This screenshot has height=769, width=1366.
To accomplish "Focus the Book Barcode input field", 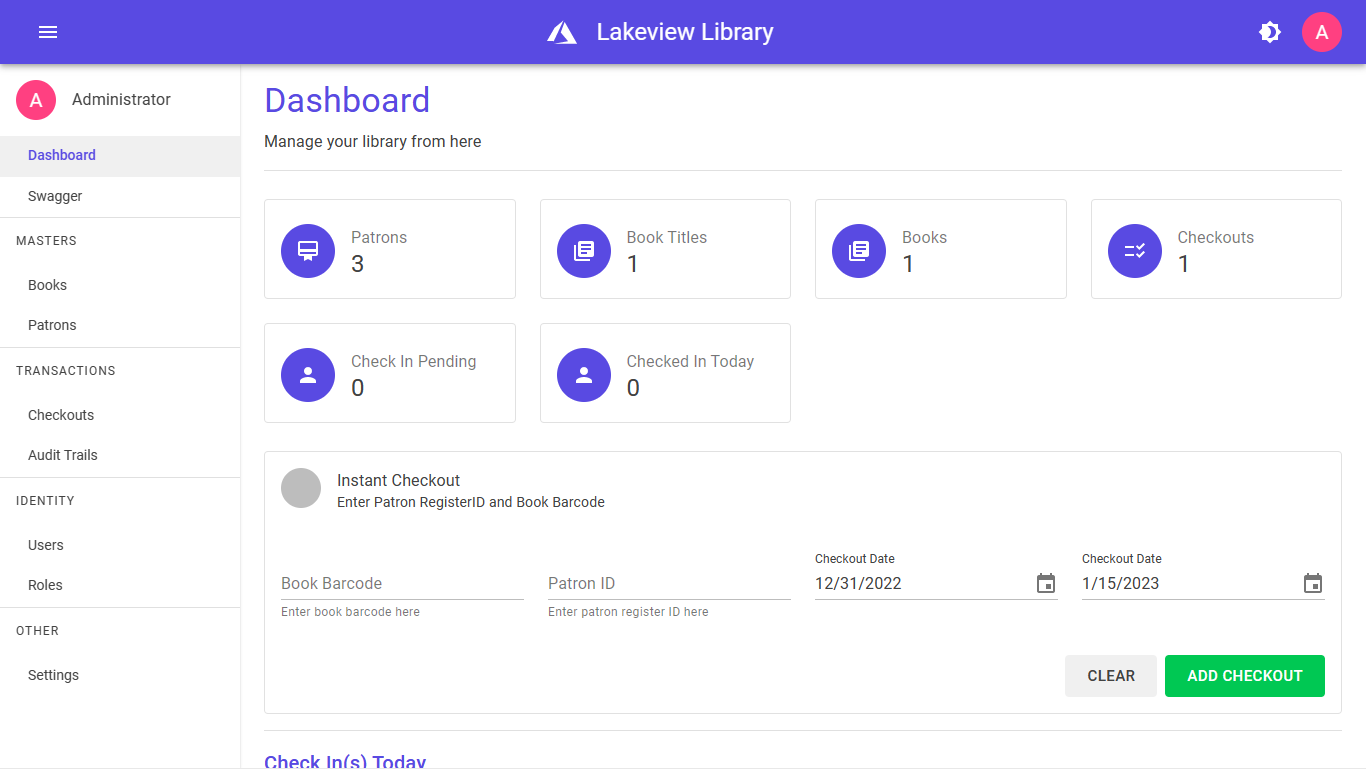I will 402,583.
